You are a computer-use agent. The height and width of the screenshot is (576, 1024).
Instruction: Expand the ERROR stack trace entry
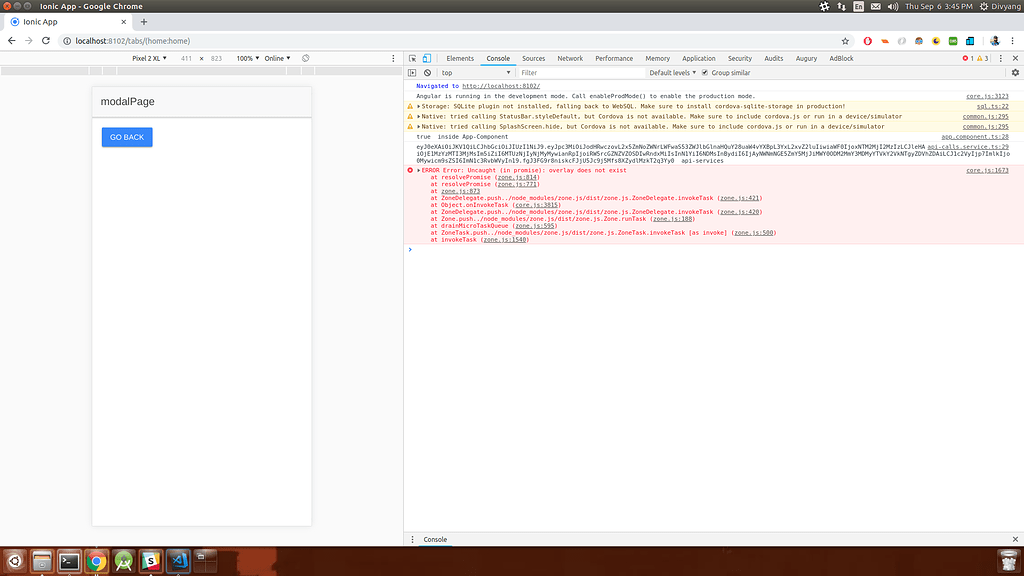pos(418,170)
